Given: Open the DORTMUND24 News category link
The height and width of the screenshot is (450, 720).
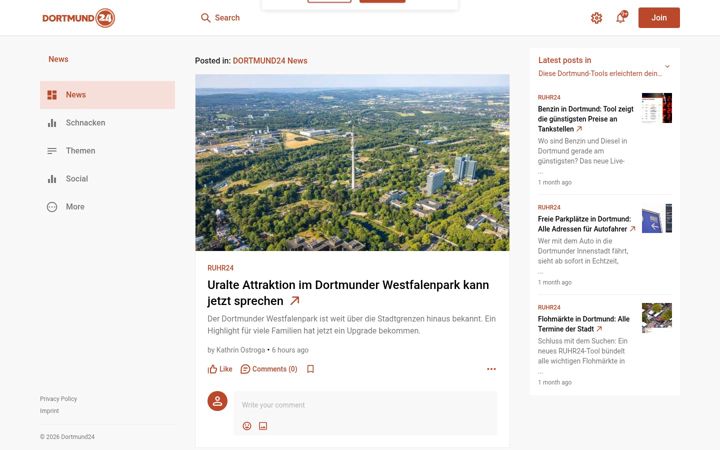Looking at the screenshot, I should (x=270, y=61).
